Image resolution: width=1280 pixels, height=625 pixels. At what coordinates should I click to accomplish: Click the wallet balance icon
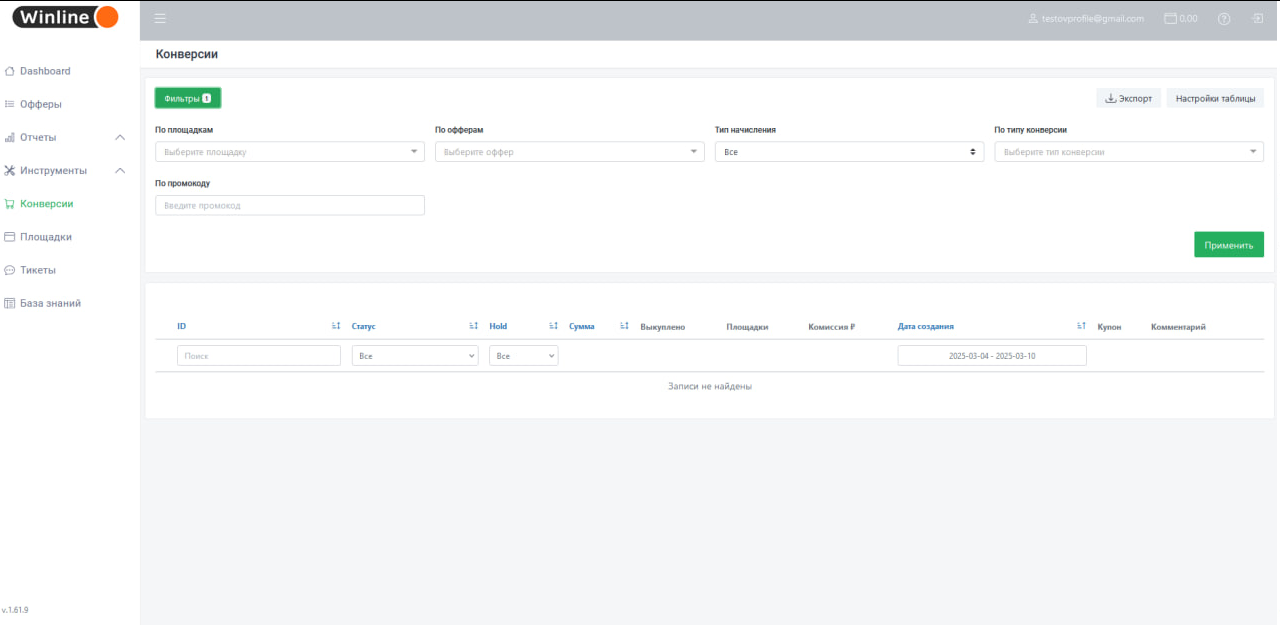click(x=1170, y=19)
